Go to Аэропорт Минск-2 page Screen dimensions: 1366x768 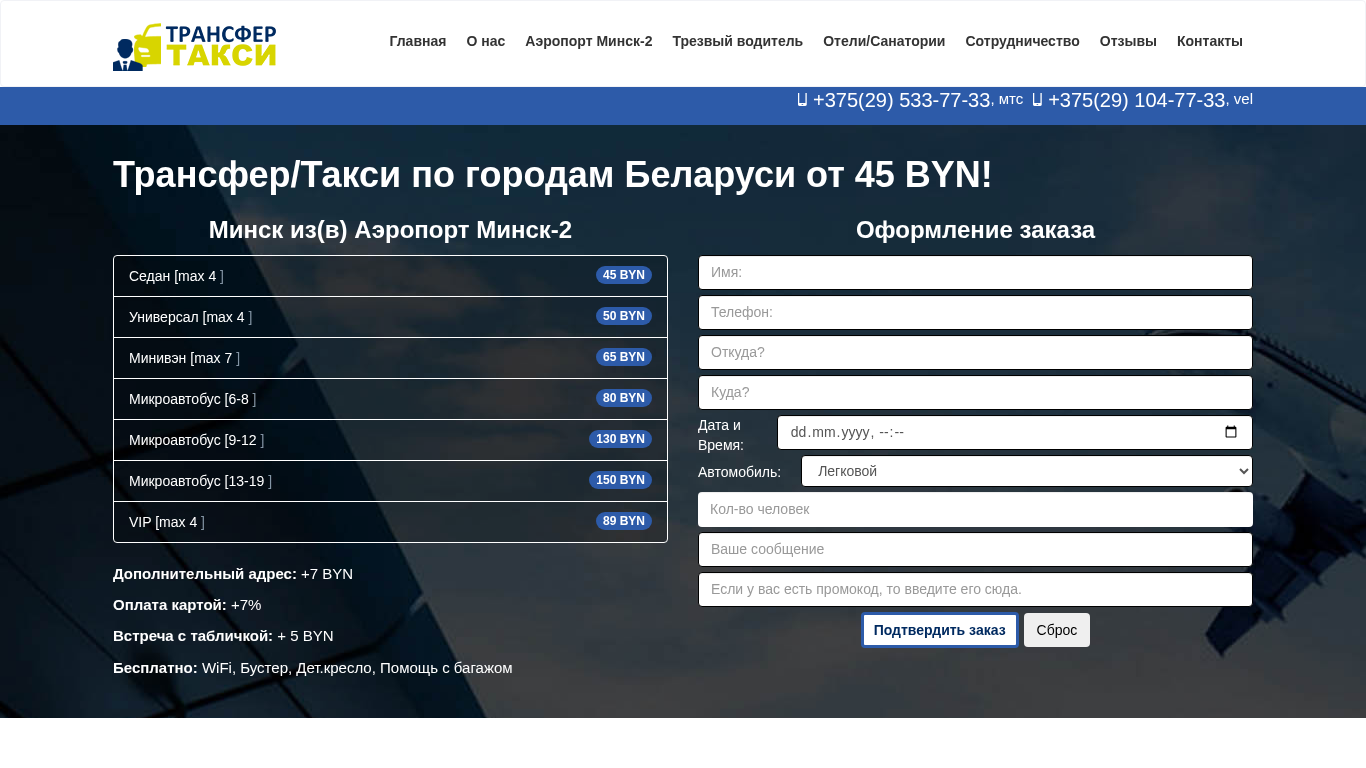coord(588,41)
